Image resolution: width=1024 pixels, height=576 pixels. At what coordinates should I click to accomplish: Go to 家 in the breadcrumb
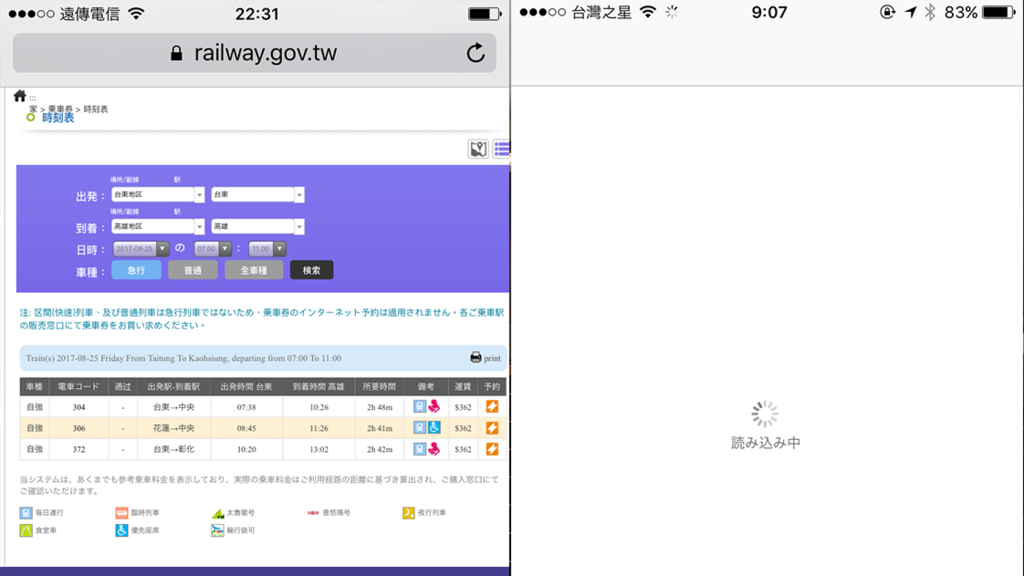[x=33, y=109]
